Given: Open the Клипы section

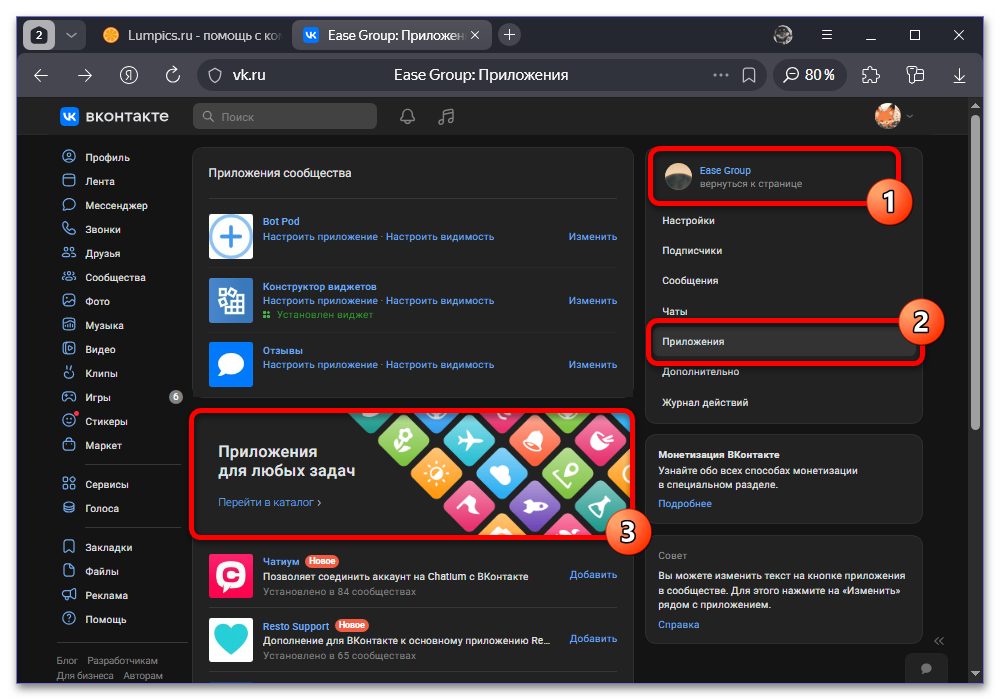Looking at the screenshot, I should click(x=101, y=373).
